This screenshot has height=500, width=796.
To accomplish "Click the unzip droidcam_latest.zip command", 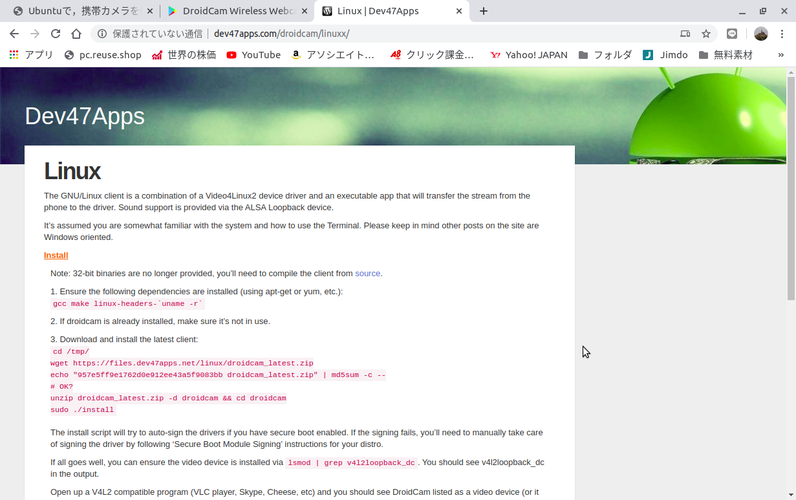I will [168, 398].
